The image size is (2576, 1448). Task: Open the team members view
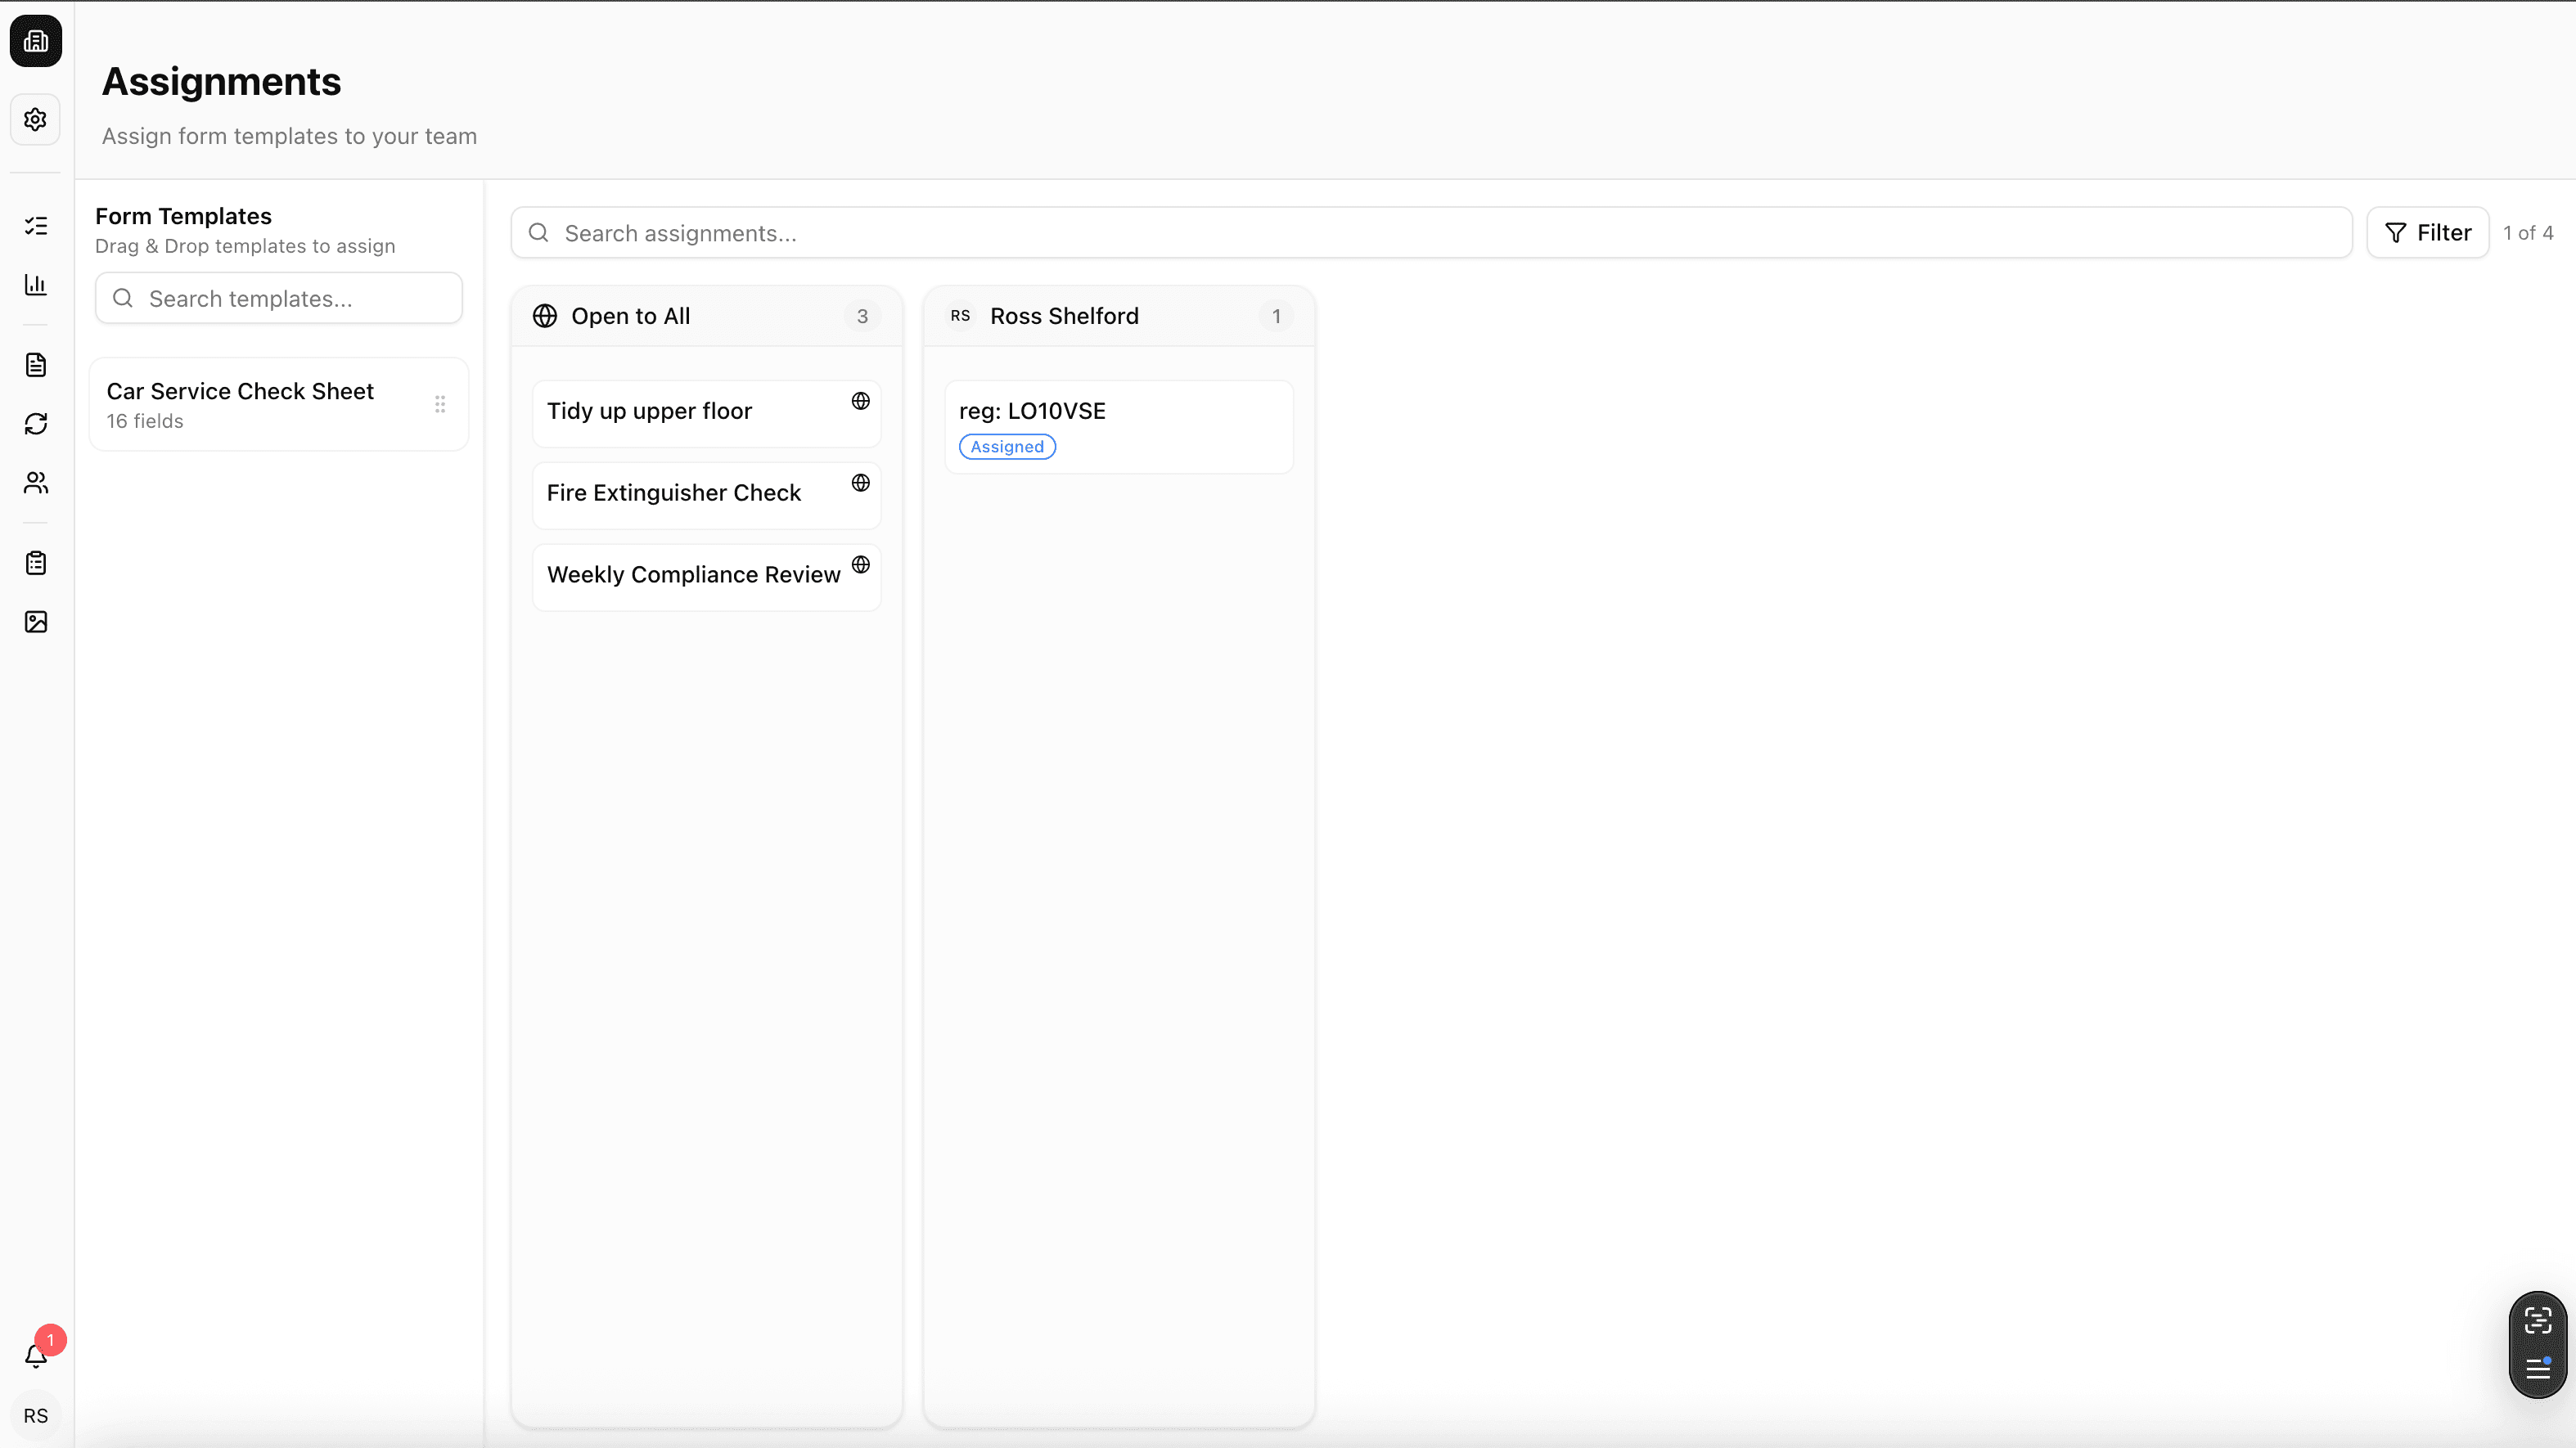pos(36,483)
